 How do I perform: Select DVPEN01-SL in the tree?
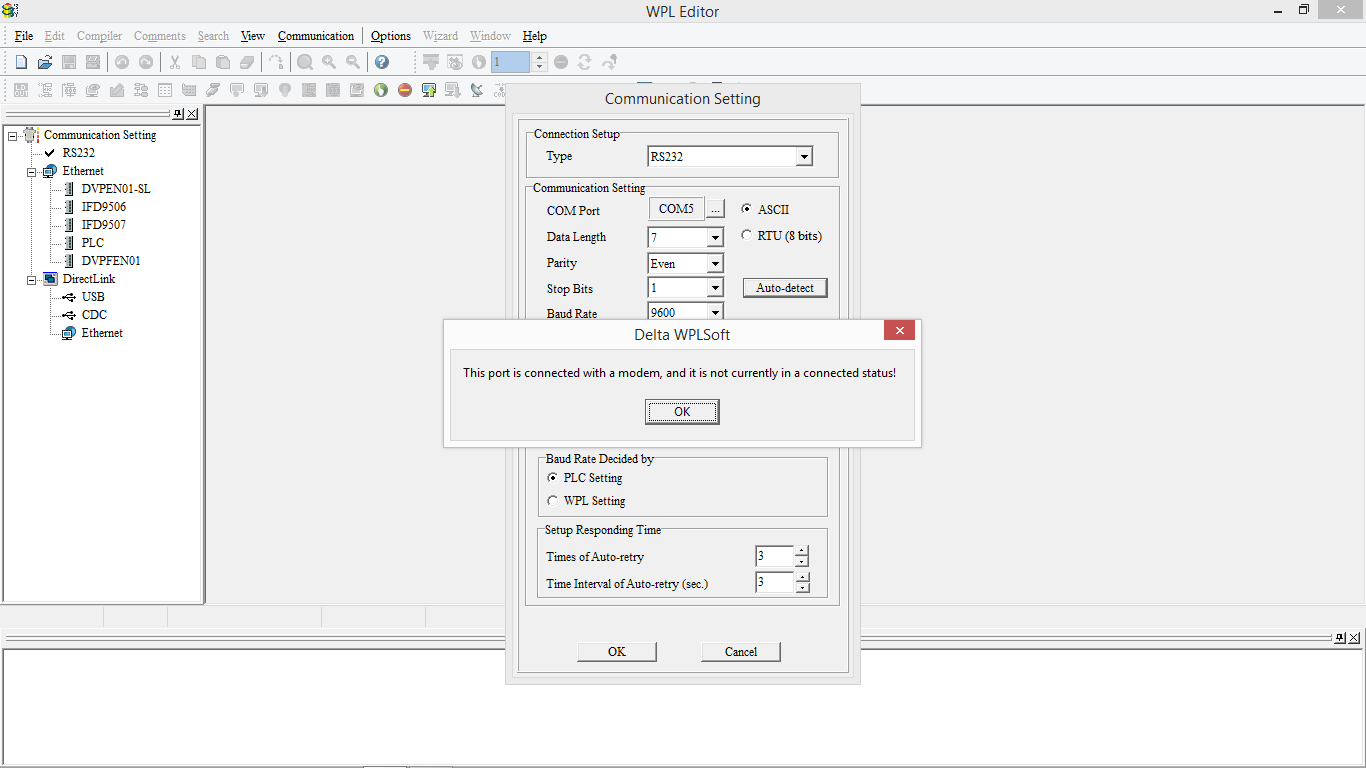pos(116,189)
